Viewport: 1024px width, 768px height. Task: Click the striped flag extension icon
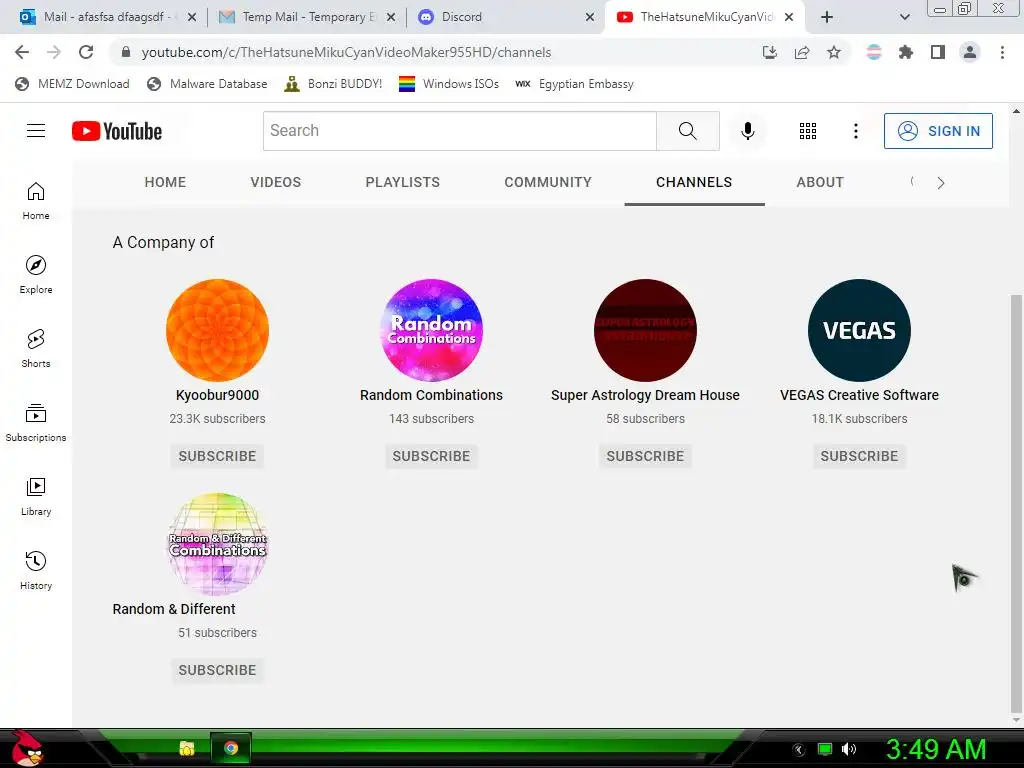tap(874, 52)
